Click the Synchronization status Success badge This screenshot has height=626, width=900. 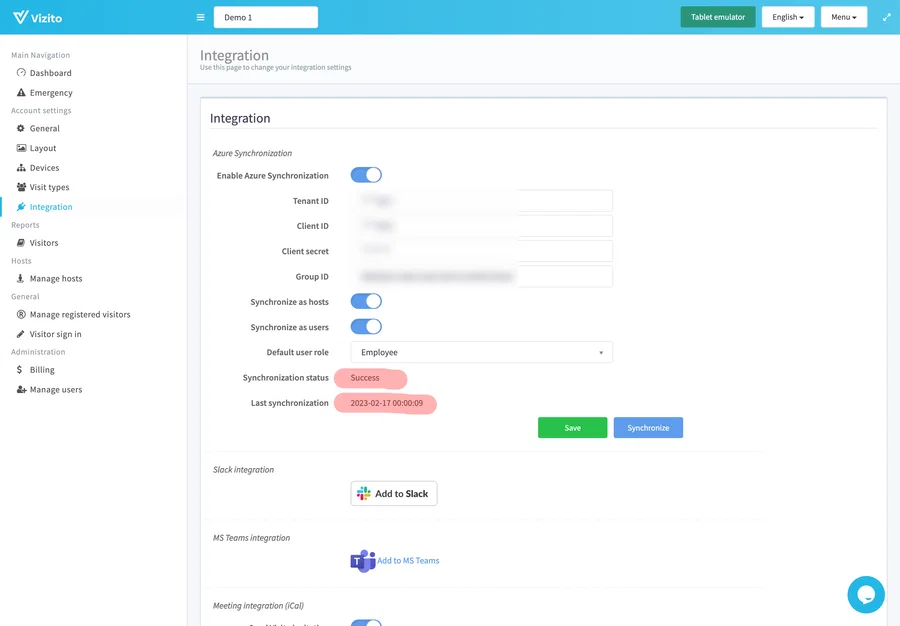pos(370,378)
